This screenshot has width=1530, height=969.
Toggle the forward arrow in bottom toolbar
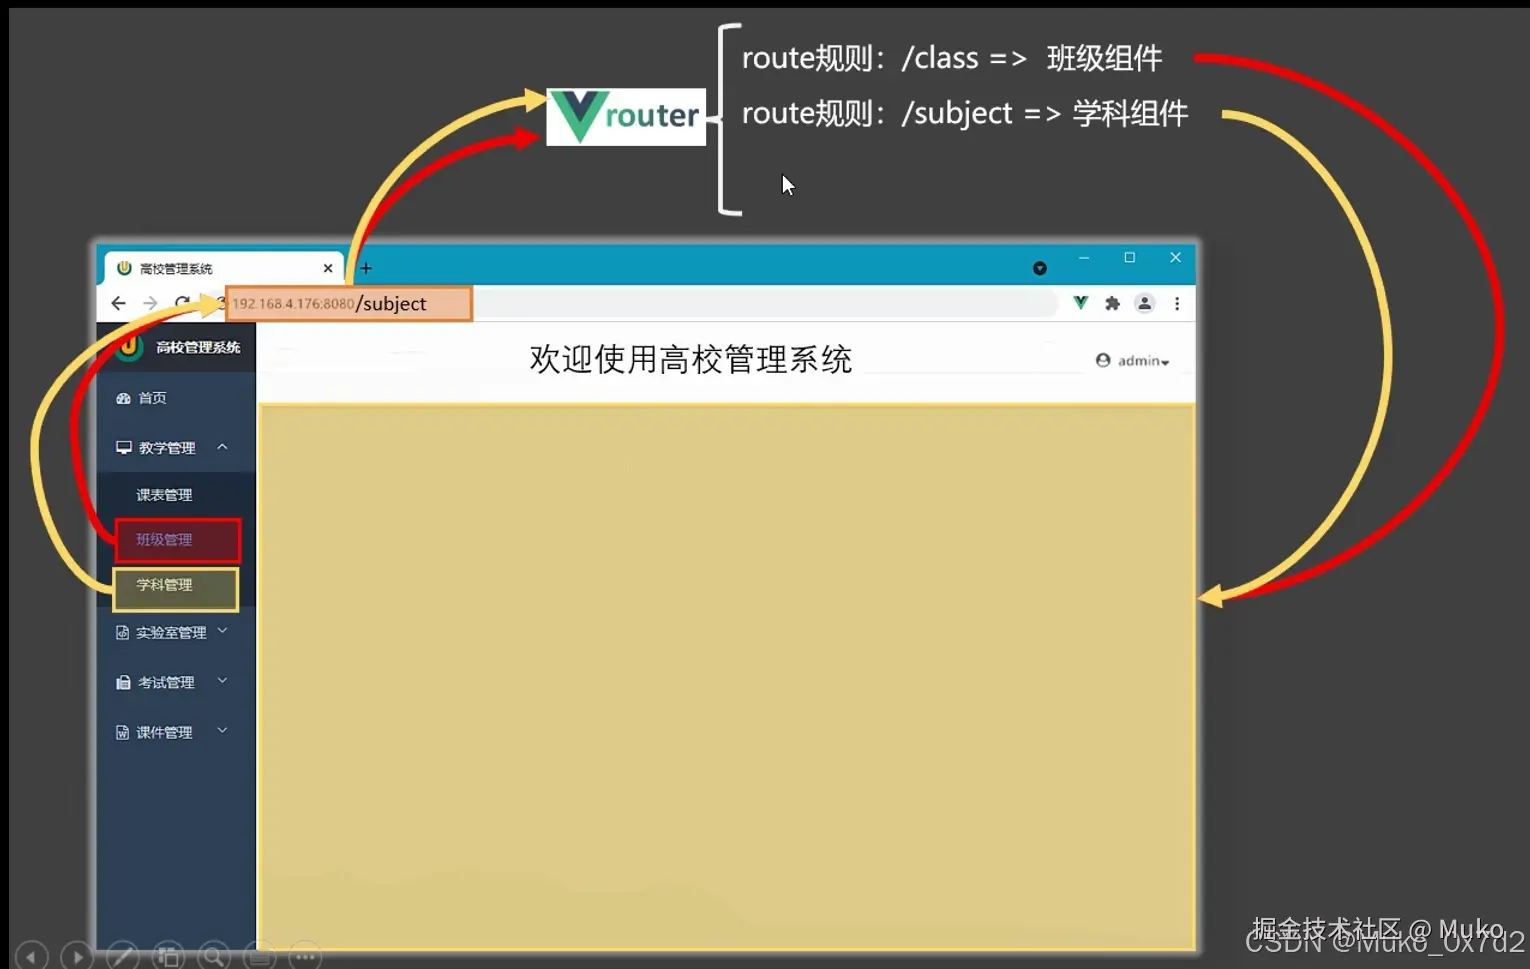pos(76,957)
